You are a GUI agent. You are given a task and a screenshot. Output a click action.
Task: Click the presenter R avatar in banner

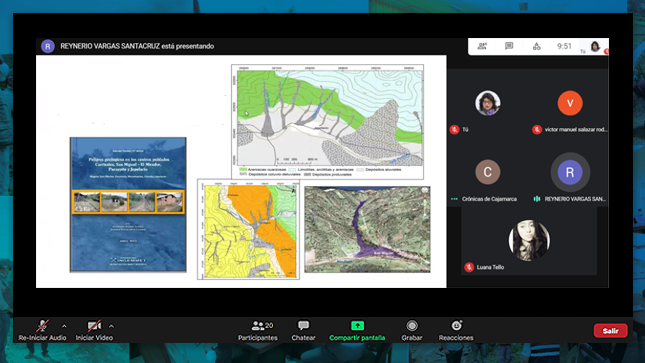point(48,46)
